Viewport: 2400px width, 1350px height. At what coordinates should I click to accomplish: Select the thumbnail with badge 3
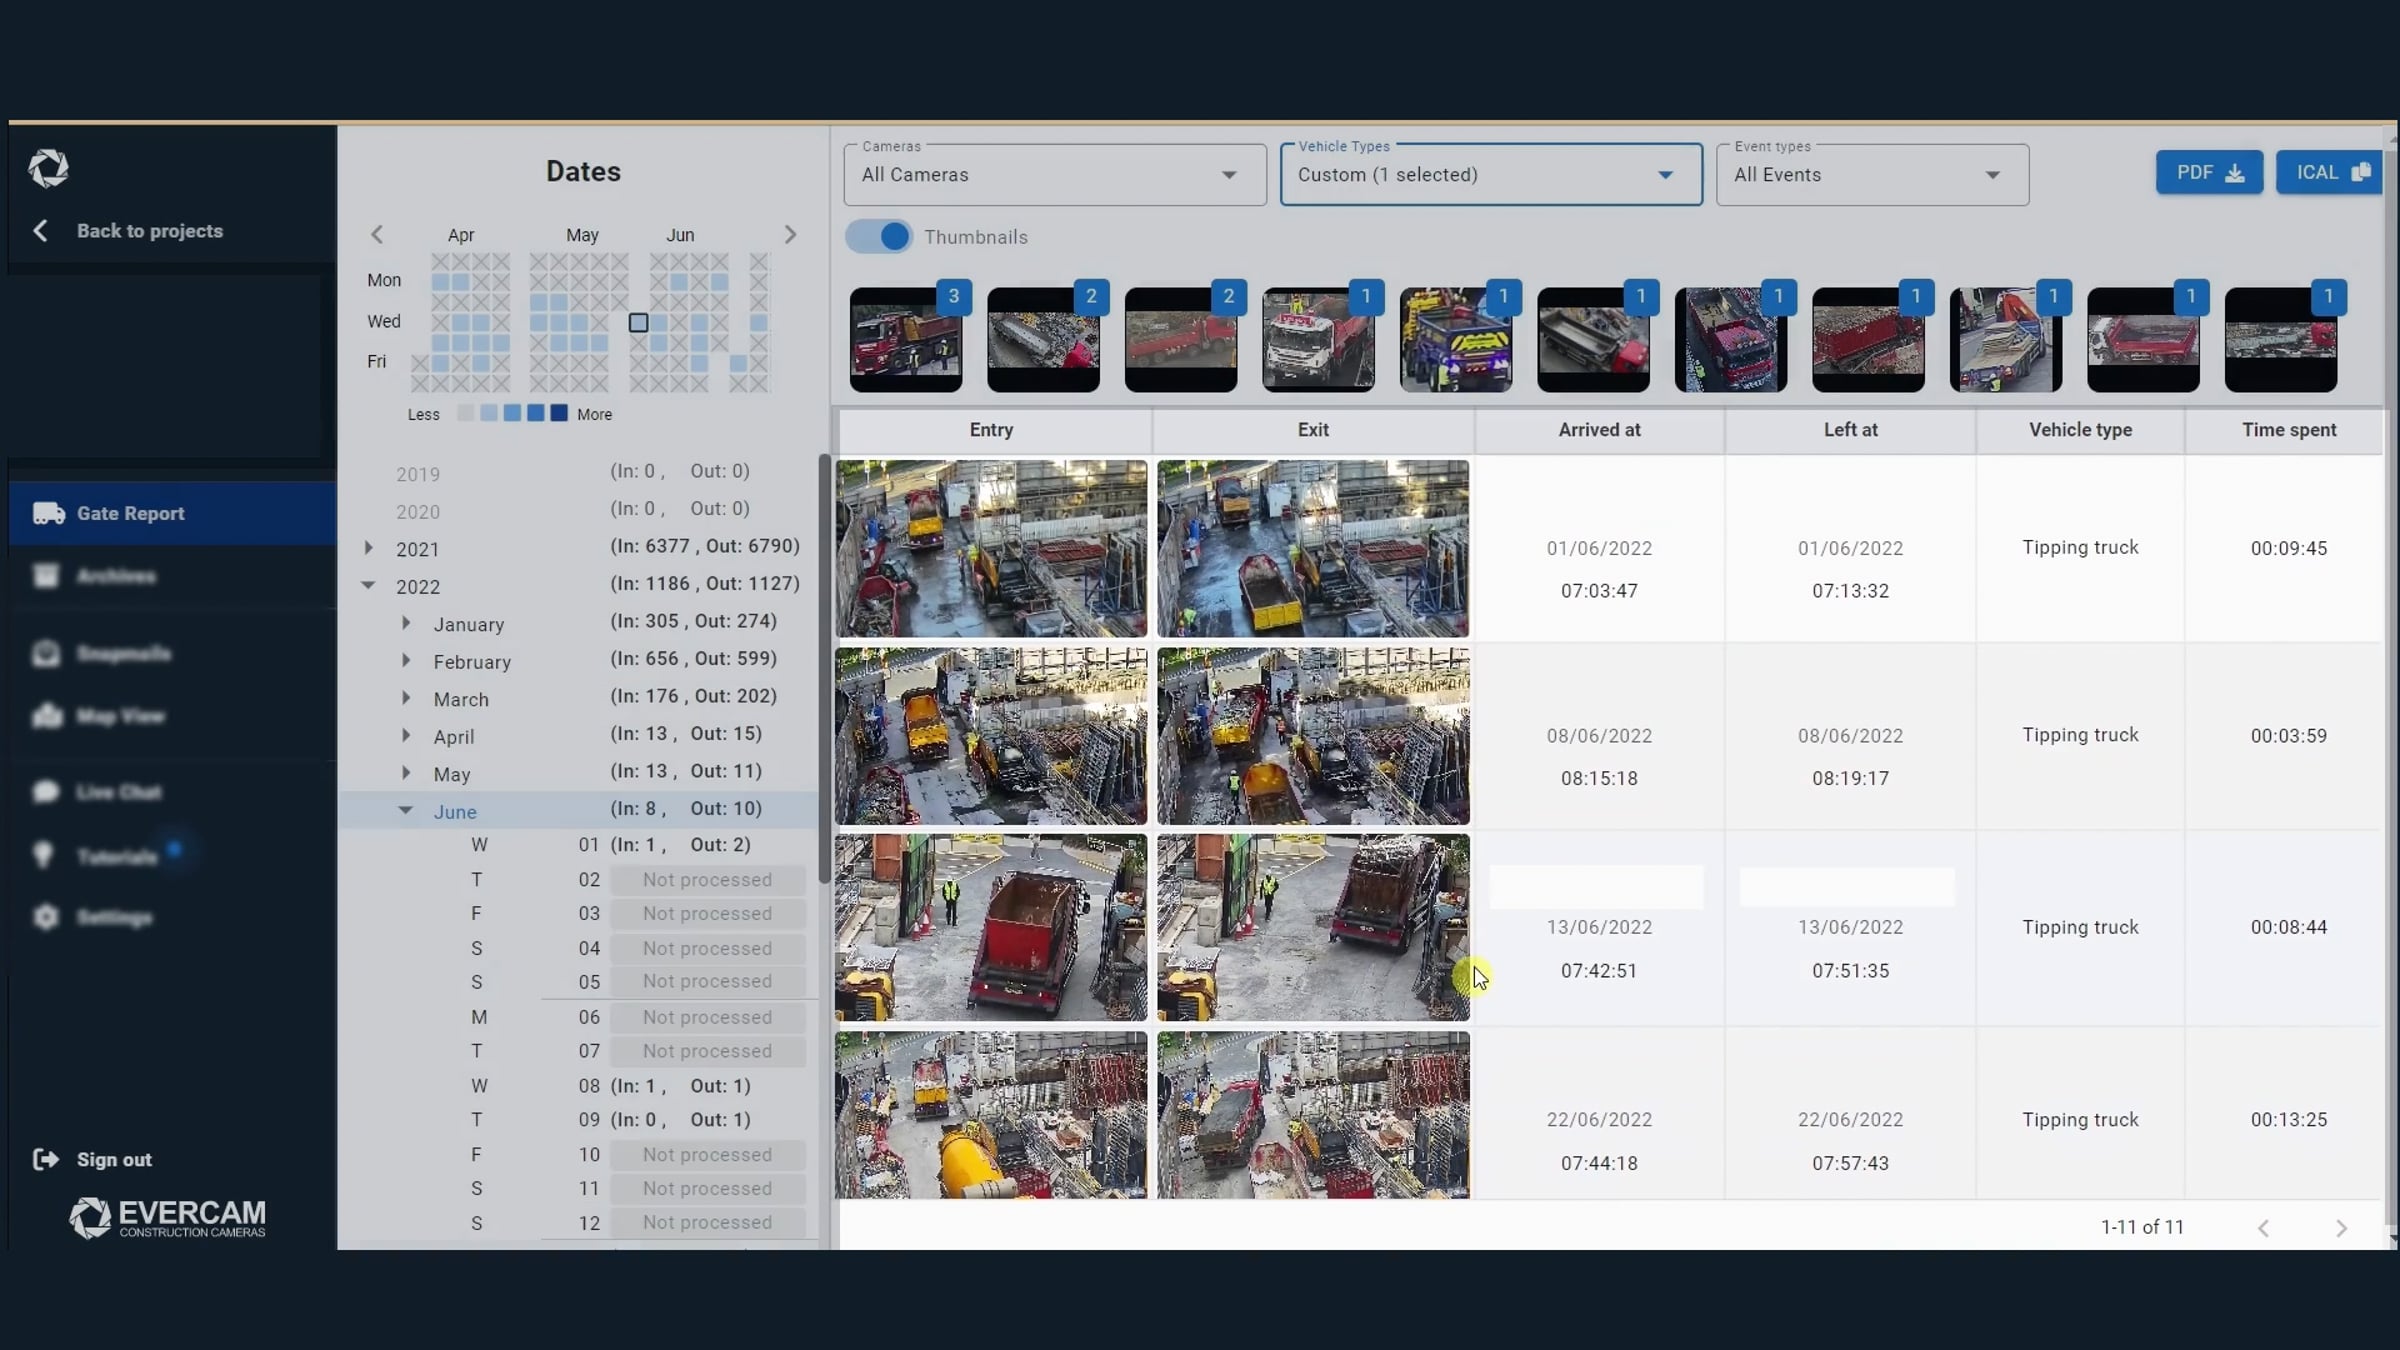[x=907, y=339]
